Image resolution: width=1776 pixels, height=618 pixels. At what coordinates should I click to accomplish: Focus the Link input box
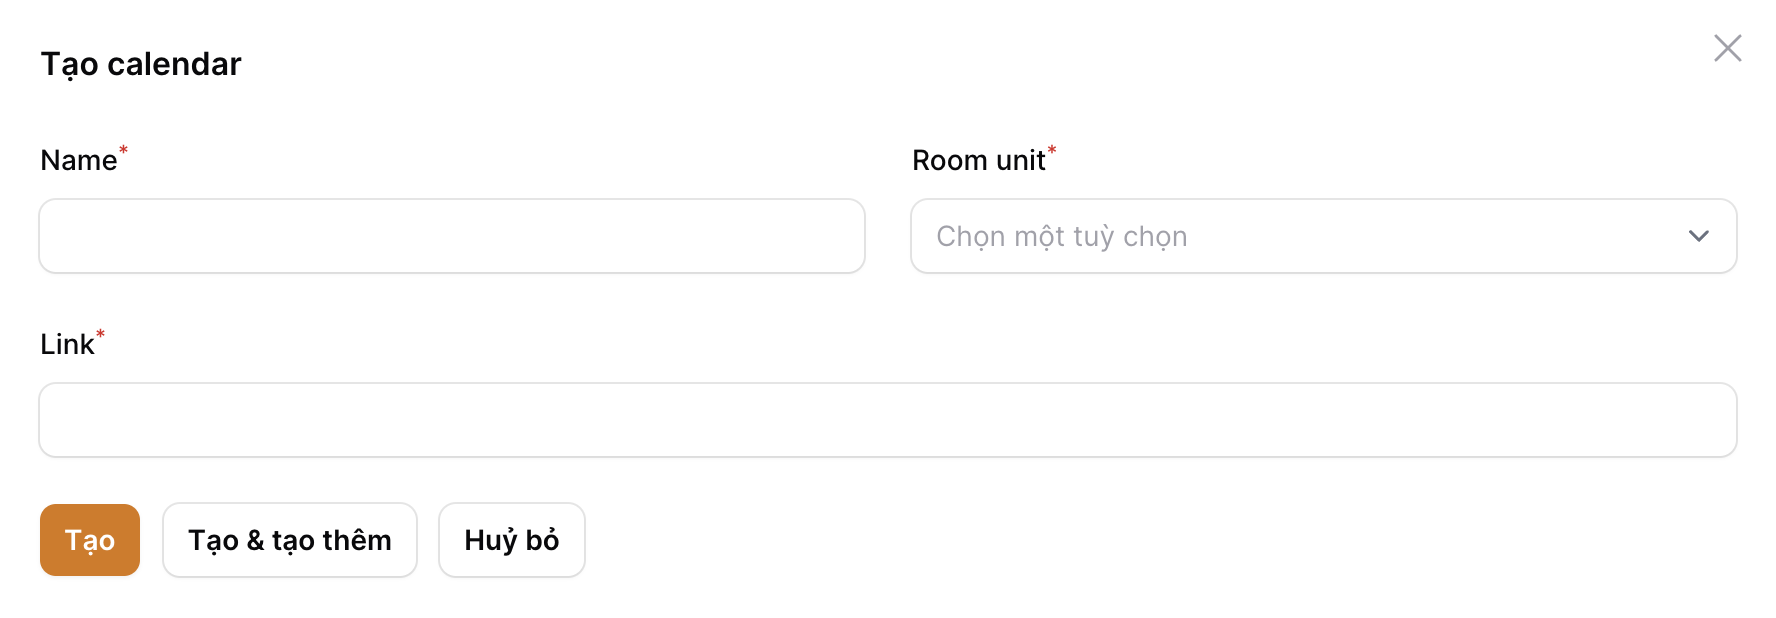[x=888, y=420]
